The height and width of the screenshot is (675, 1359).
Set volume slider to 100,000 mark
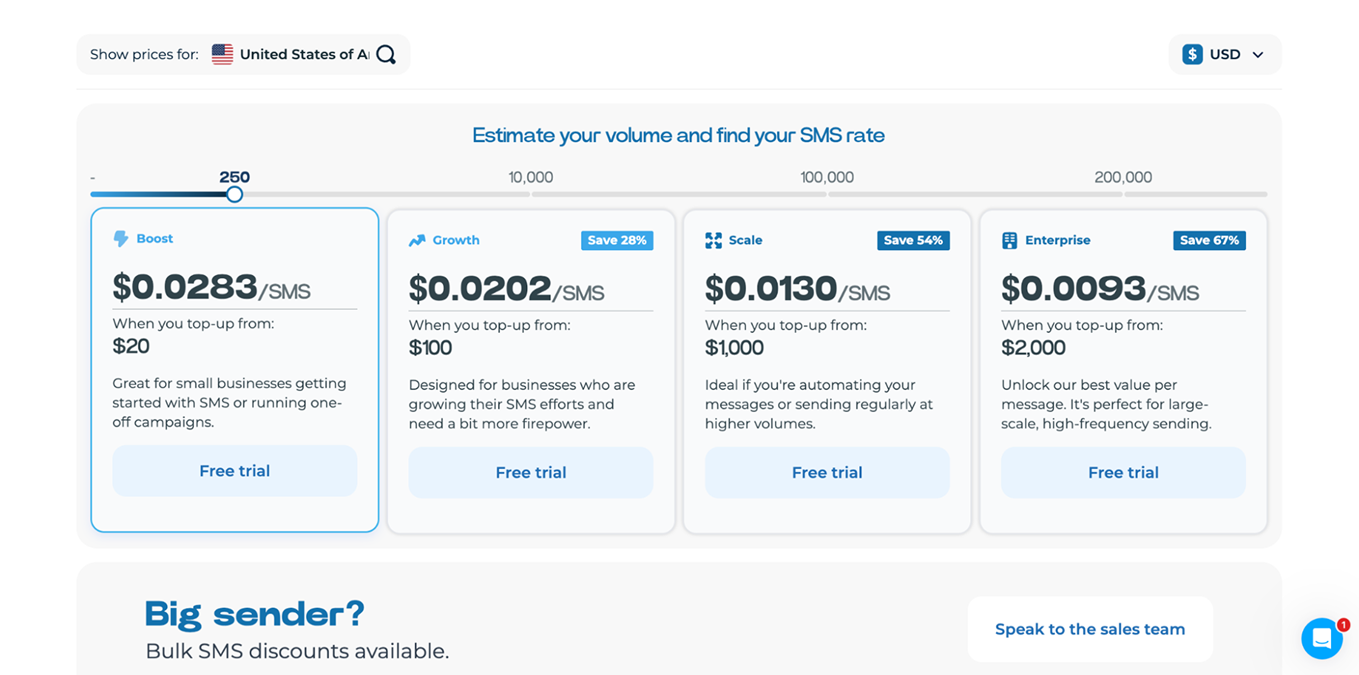point(827,194)
